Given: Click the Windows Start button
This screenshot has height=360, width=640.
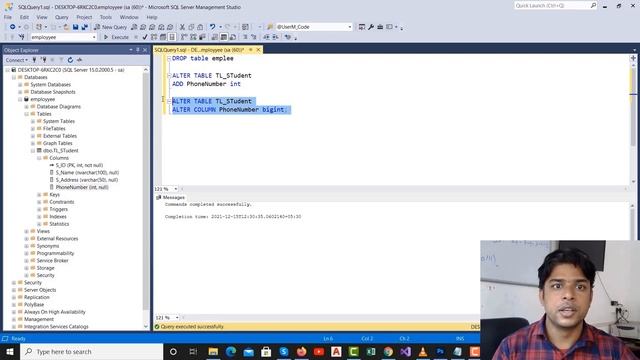Looking at the screenshot, I should click(x=10, y=351).
